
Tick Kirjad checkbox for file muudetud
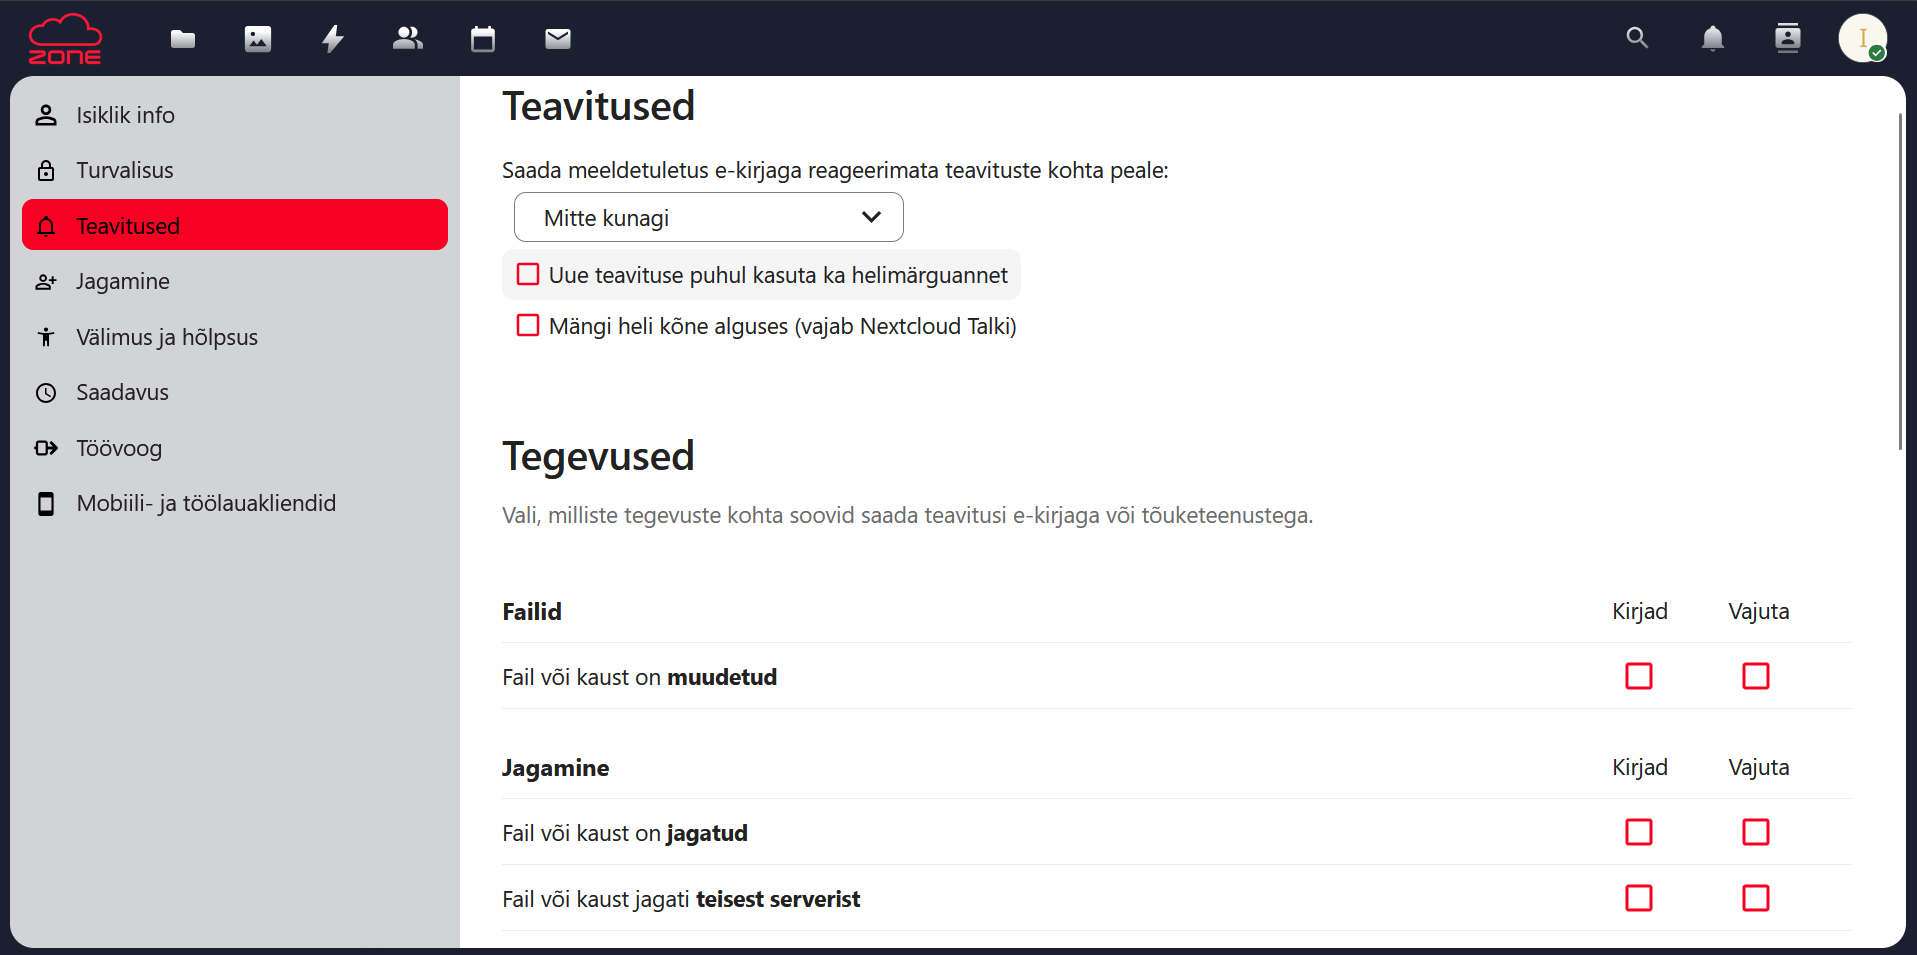click(x=1639, y=676)
